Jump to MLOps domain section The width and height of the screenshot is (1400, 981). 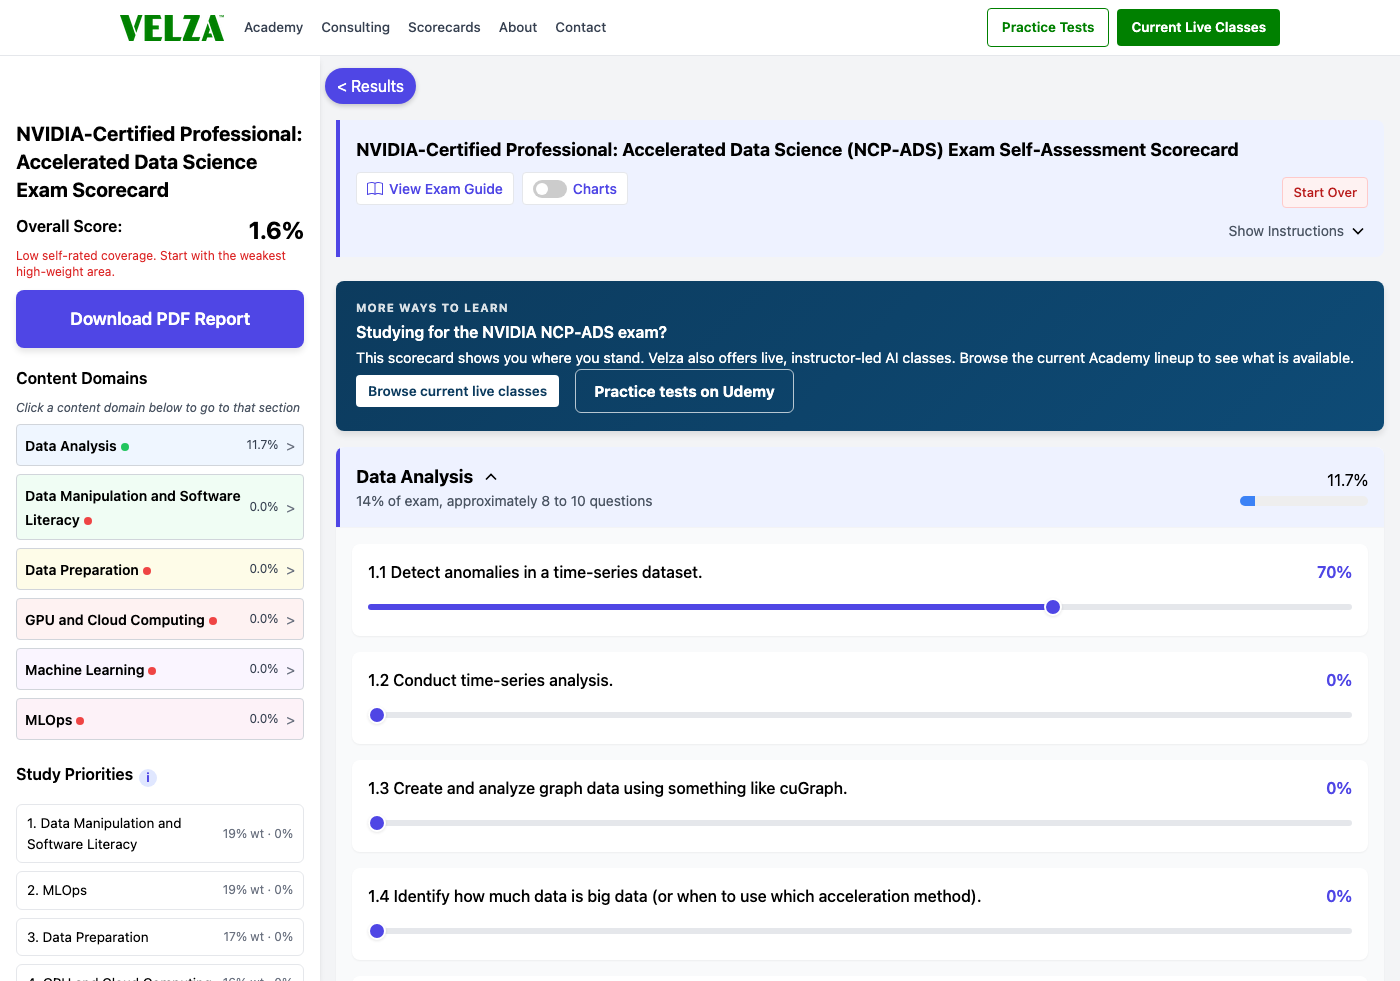click(160, 719)
